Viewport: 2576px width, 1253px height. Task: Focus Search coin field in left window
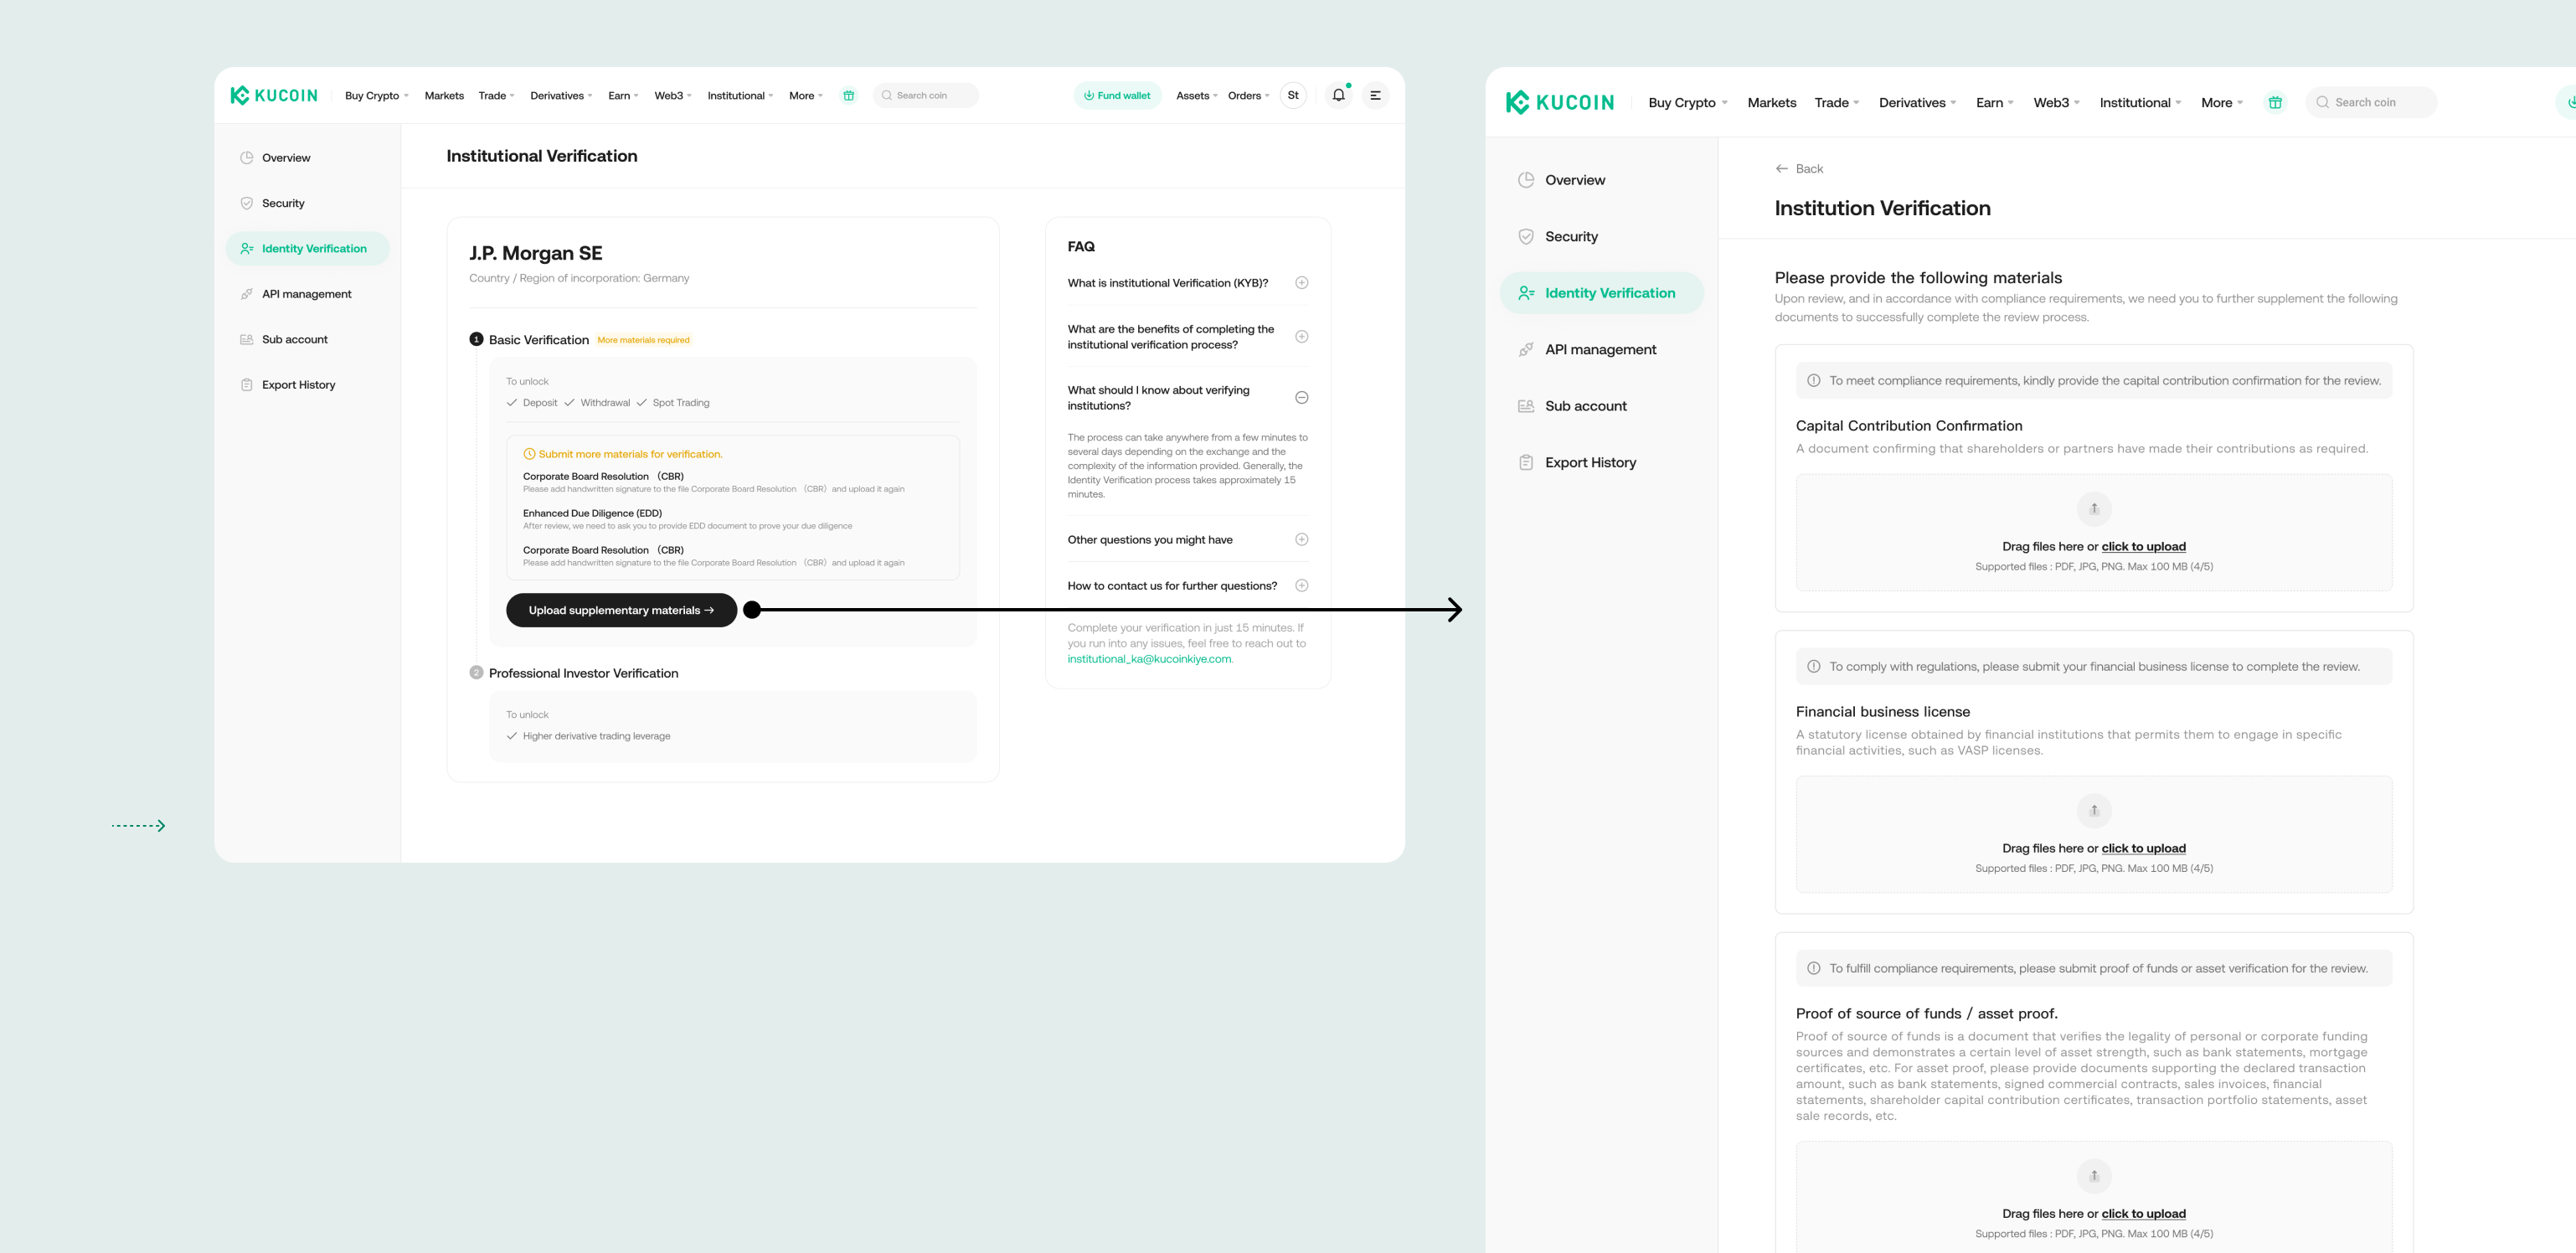(x=926, y=96)
